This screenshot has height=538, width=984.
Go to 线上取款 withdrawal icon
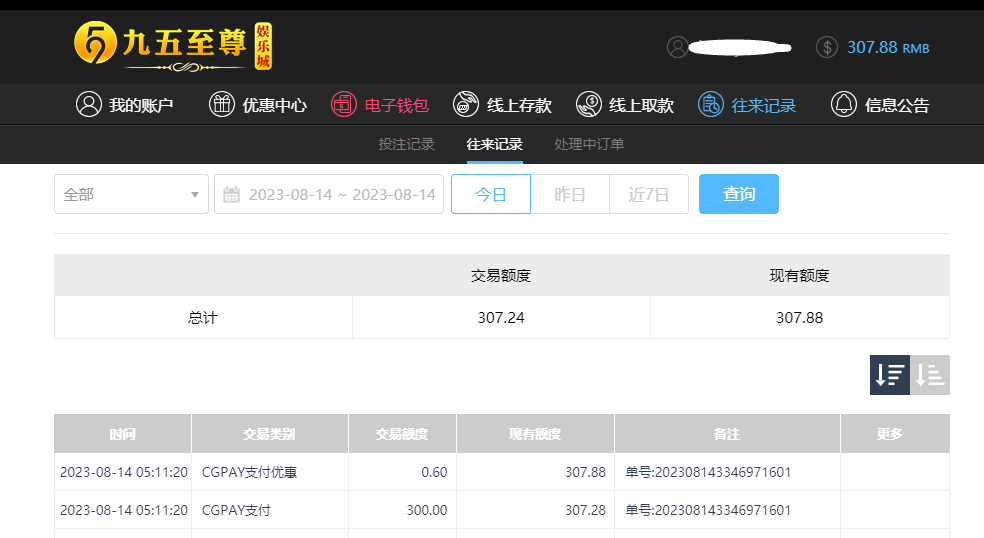589,104
